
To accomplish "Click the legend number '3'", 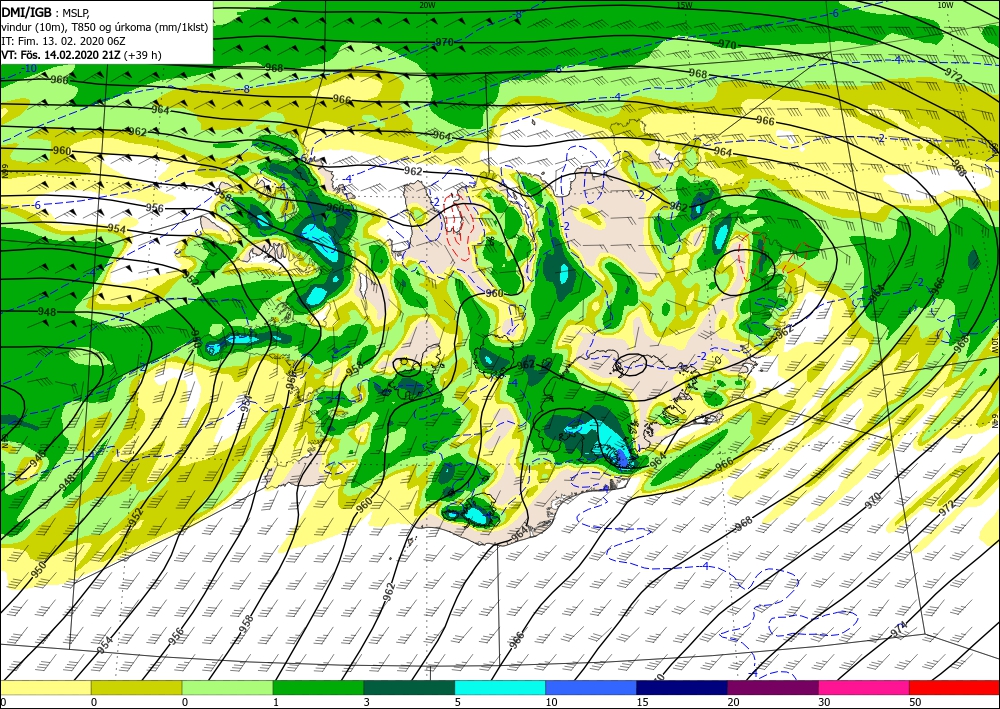I will tap(367, 702).
